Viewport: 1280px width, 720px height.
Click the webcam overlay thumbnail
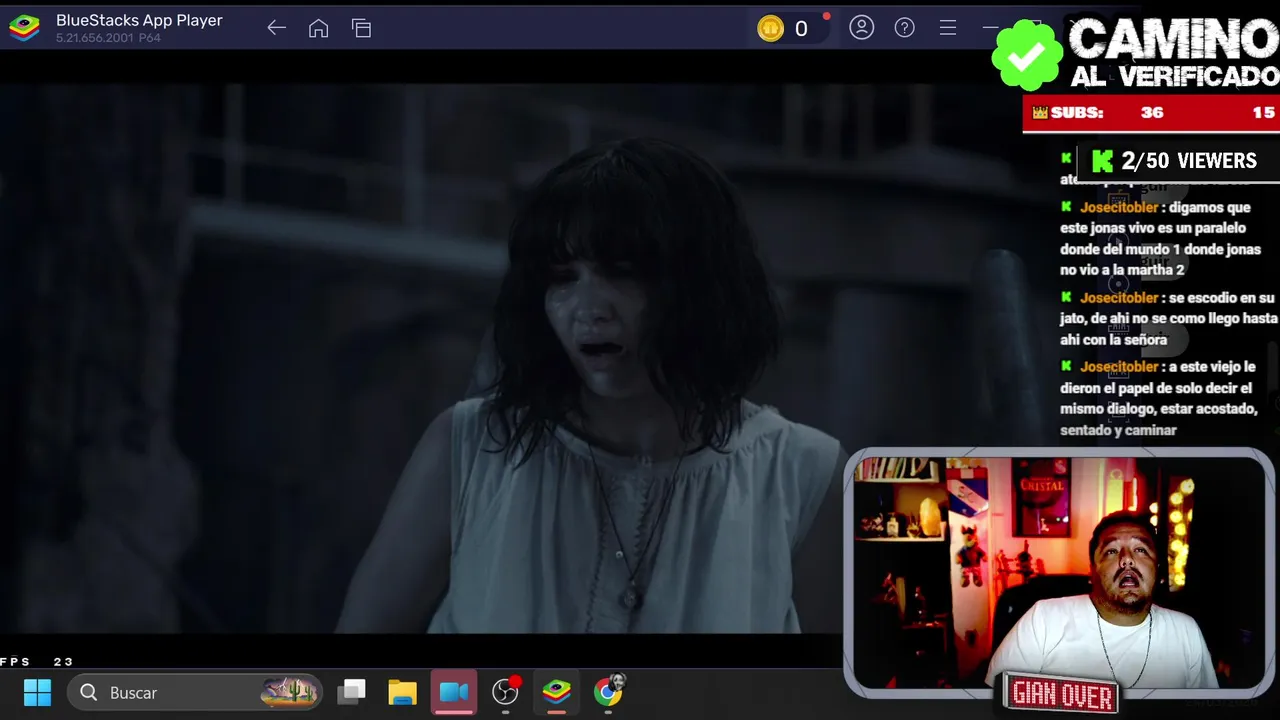(x=1060, y=572)
